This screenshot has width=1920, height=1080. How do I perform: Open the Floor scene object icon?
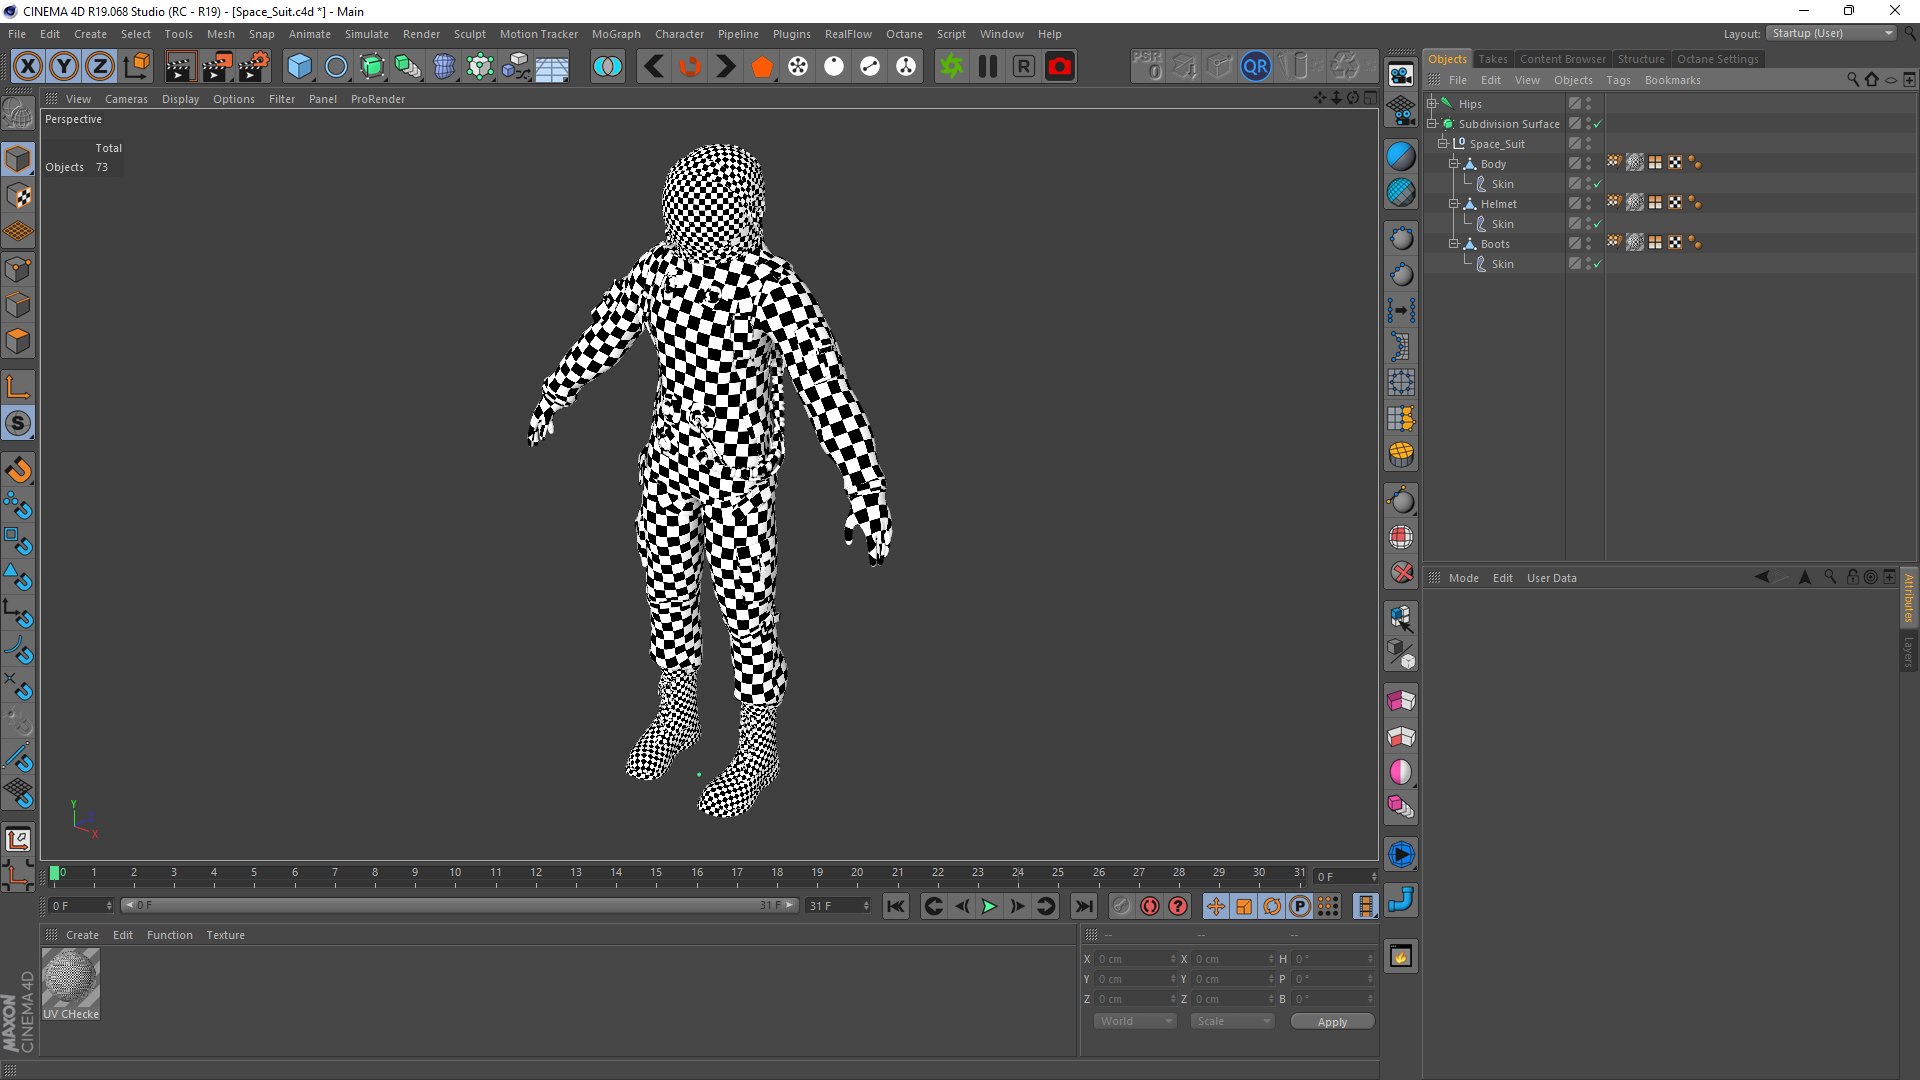click(552, 67)
